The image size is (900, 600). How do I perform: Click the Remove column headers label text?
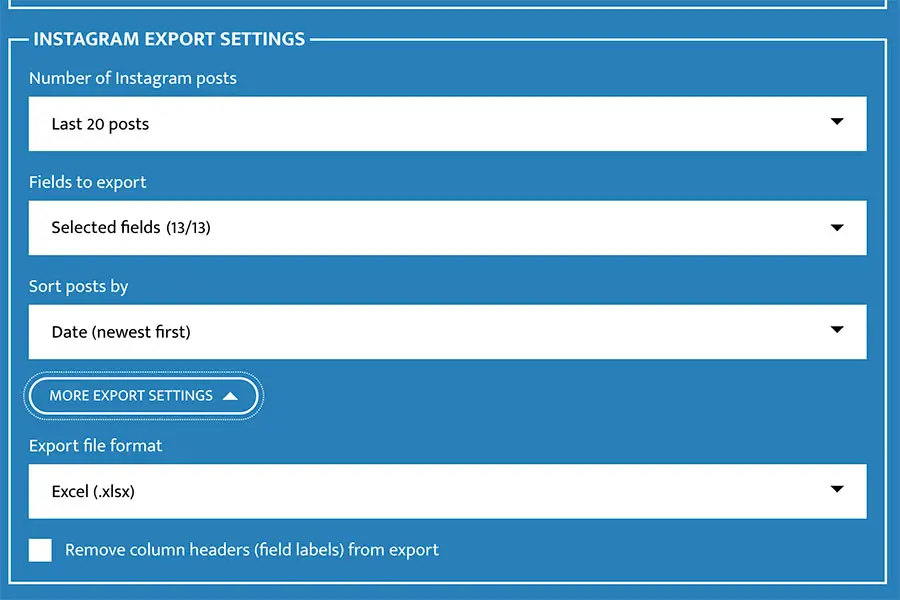coord(251,550)
